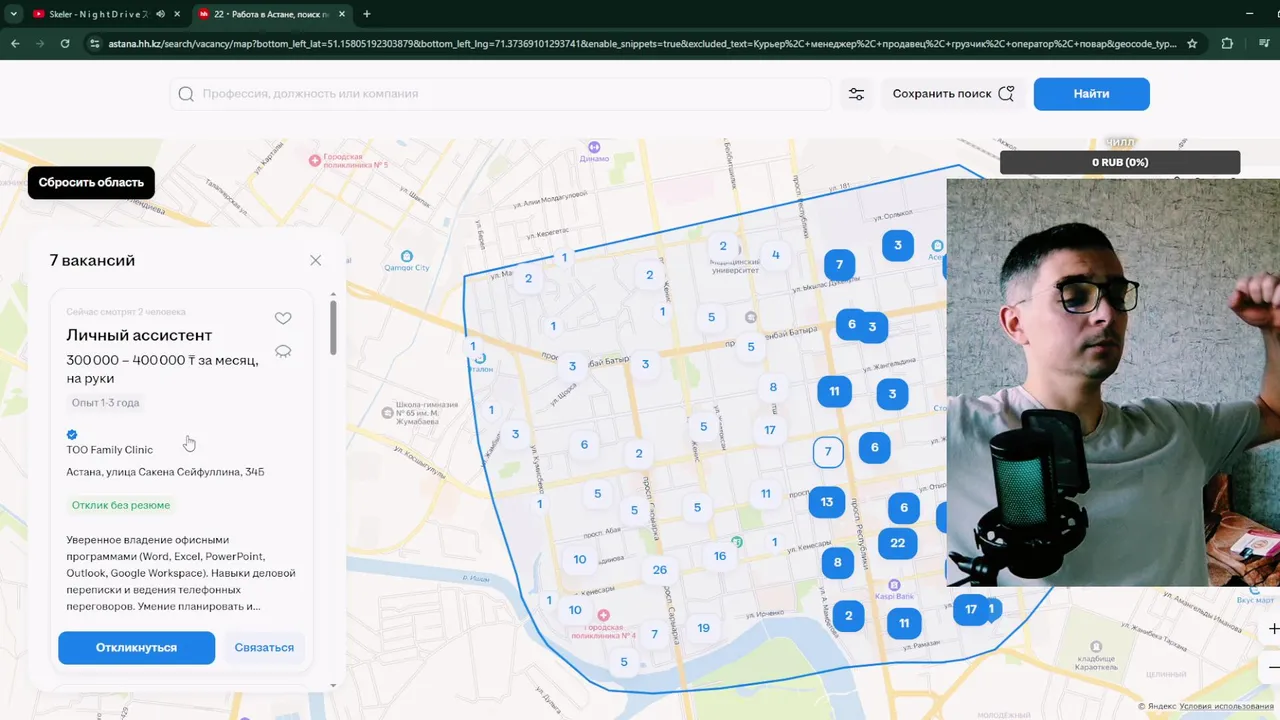This screenshot has width=1280, height=720.
Task: Select the Работа в Астане tab
Action: pos(270,14)
